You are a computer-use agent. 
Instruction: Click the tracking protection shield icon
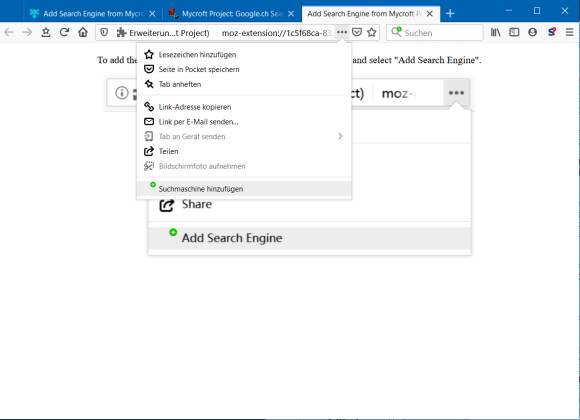pos(104,33)
